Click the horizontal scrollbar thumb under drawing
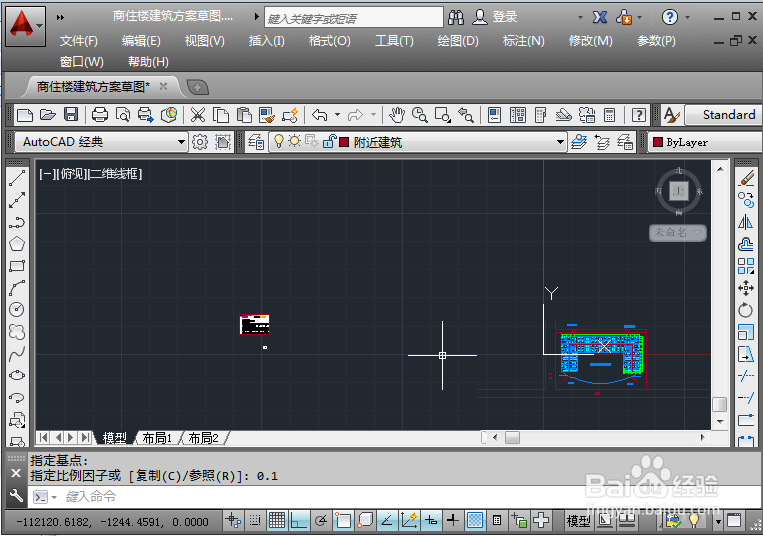 (512, 438)
